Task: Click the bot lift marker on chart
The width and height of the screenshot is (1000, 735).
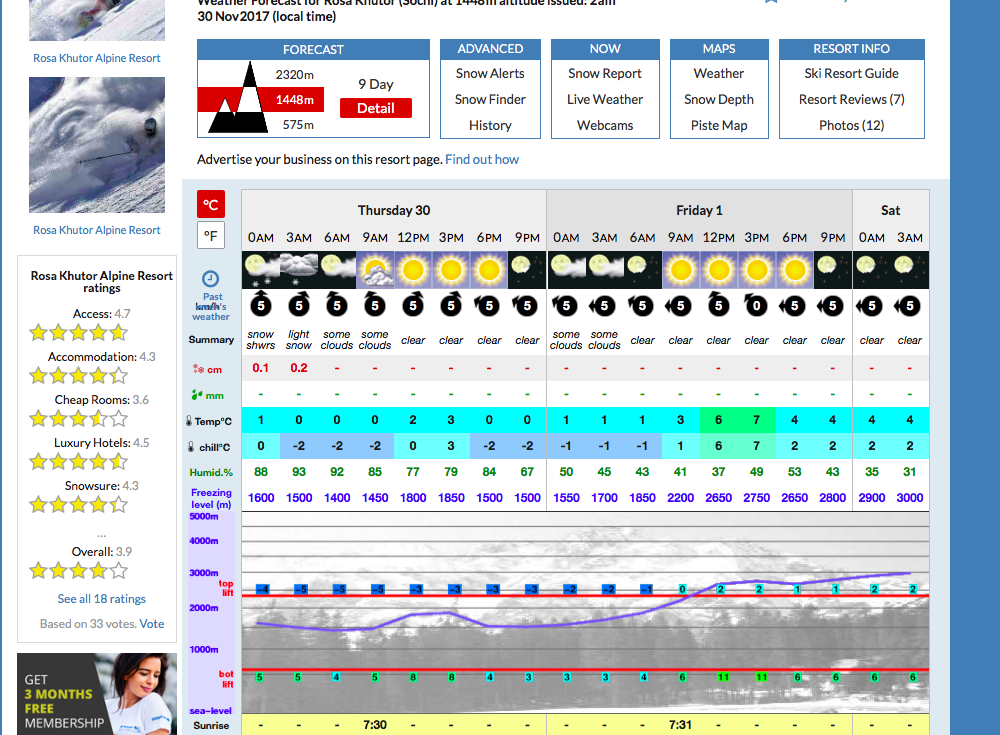Action: click(x=226, y=679)
